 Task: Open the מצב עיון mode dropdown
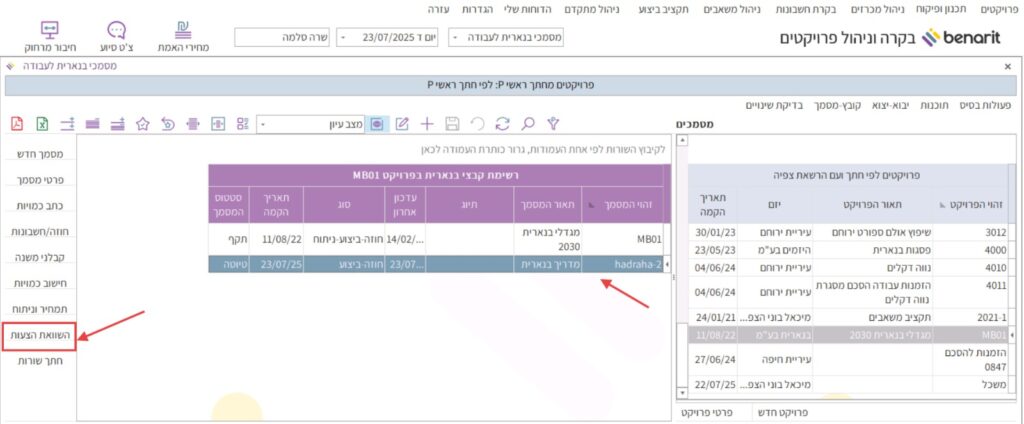(x=312, y=124)
